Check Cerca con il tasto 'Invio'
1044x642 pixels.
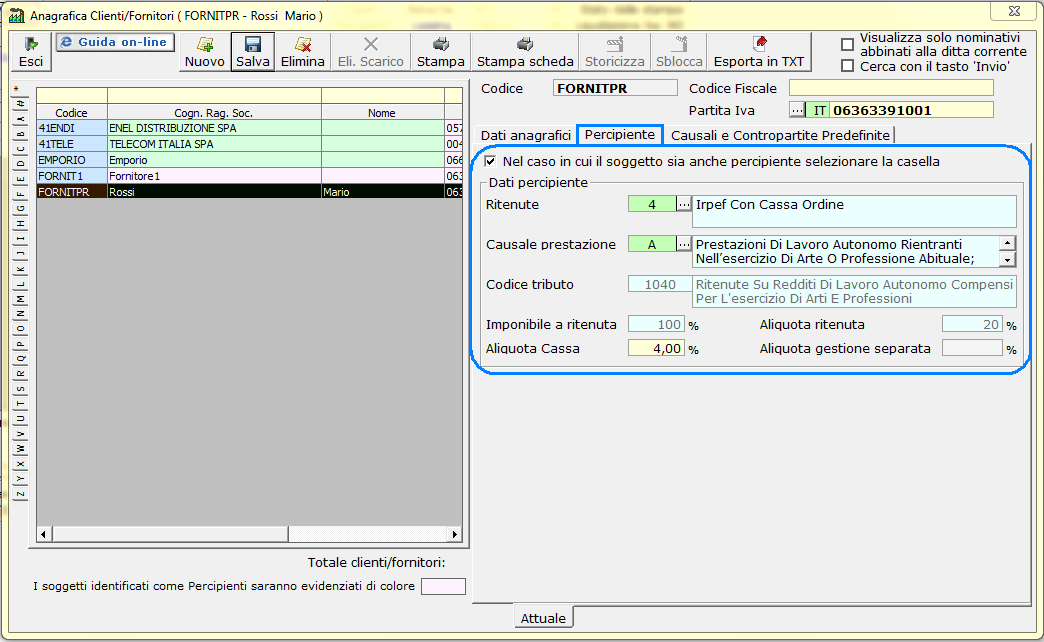848,66
